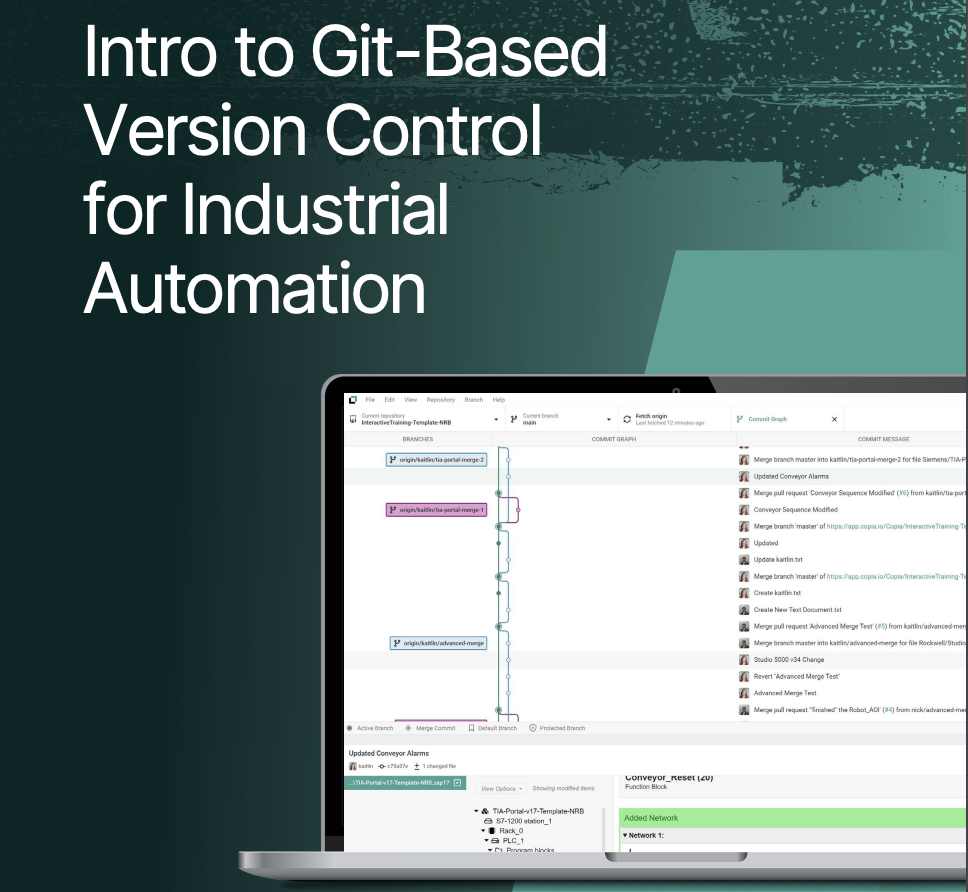The image size is (968, 892).
Task: Click the commit hash icon beside c75a37e
Action: 381,766
